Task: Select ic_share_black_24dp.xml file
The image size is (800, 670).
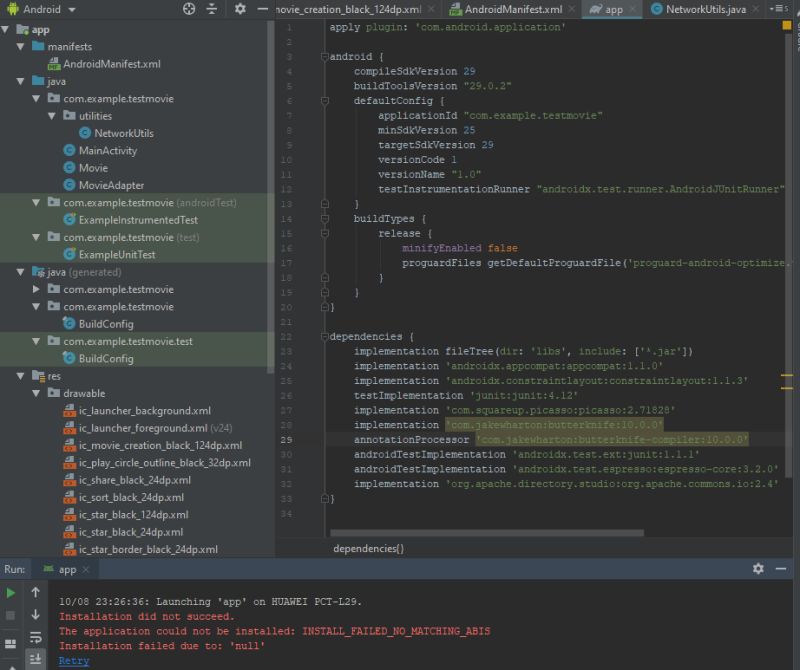Action: [127, 481]
